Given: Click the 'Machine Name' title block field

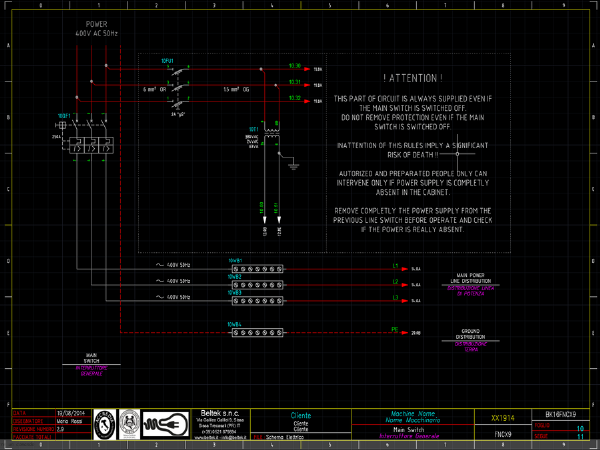Looking at the screenshot, I should pyautogui.click(x=413, y=414).
